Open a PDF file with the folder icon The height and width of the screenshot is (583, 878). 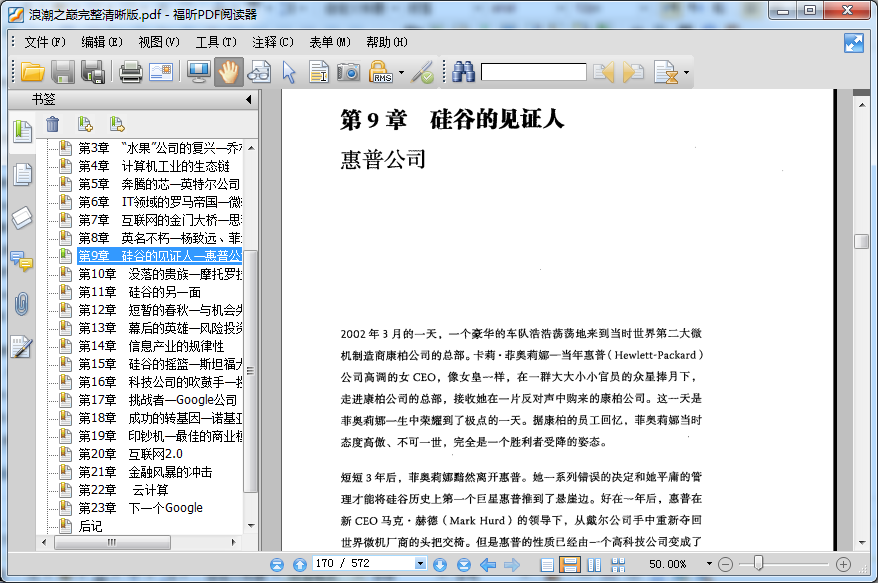[x=32, y=72]
